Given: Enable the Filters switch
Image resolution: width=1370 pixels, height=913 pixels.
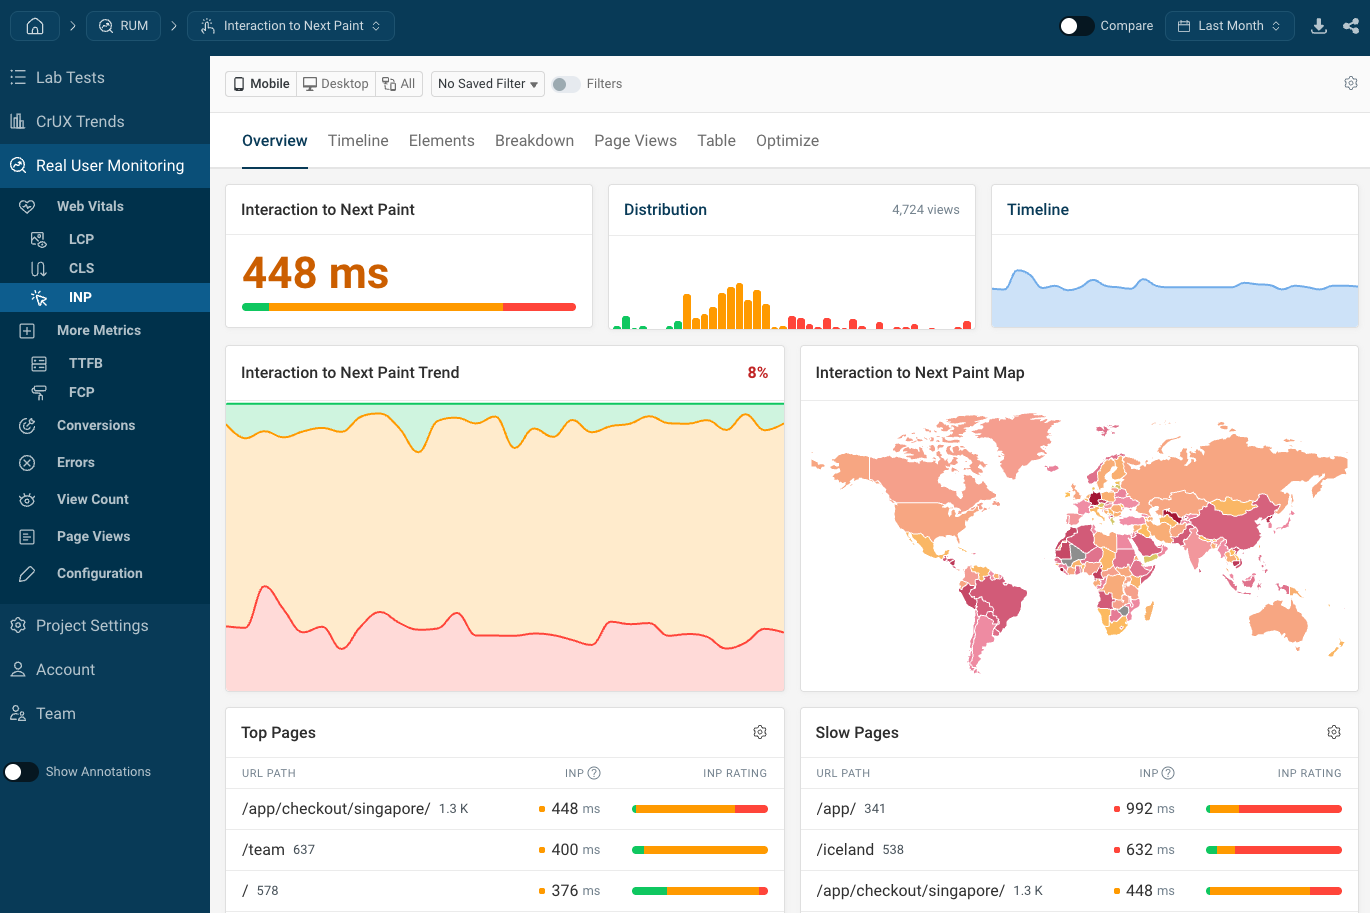Looking at the screenshot, I should click(563, 84).
